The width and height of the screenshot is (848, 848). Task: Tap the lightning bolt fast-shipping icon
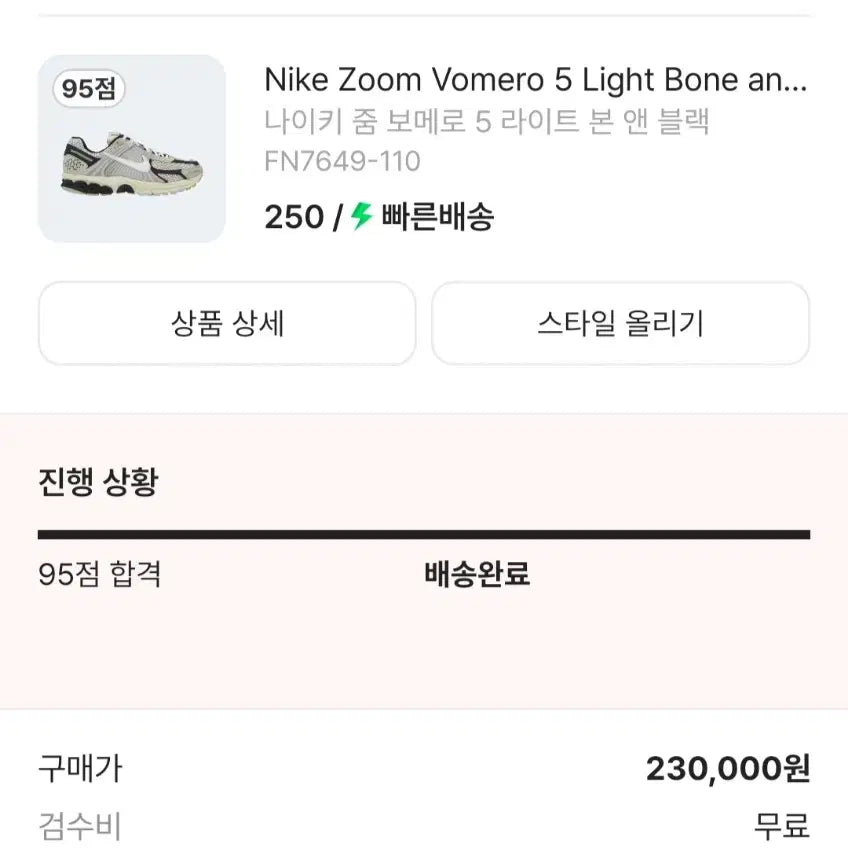click(x=356, y=216)
